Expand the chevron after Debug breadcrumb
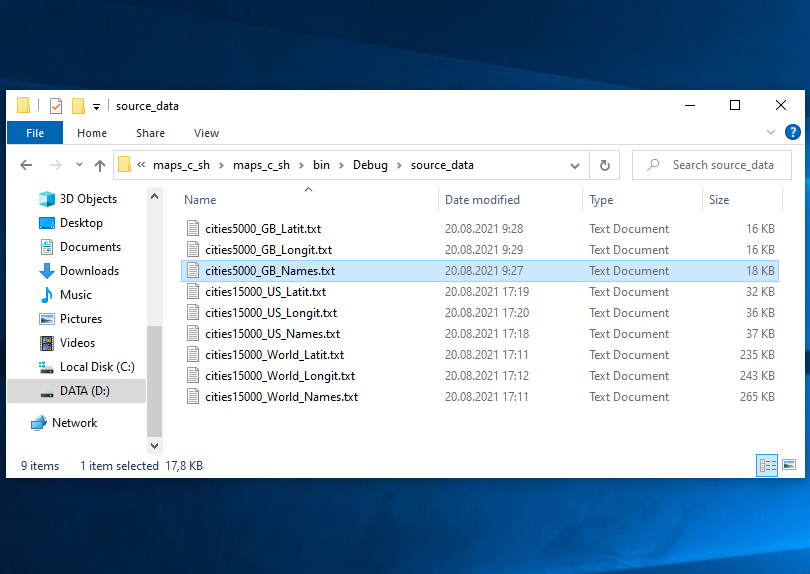Viewport: 810px width, 574px height. (399, 165)
